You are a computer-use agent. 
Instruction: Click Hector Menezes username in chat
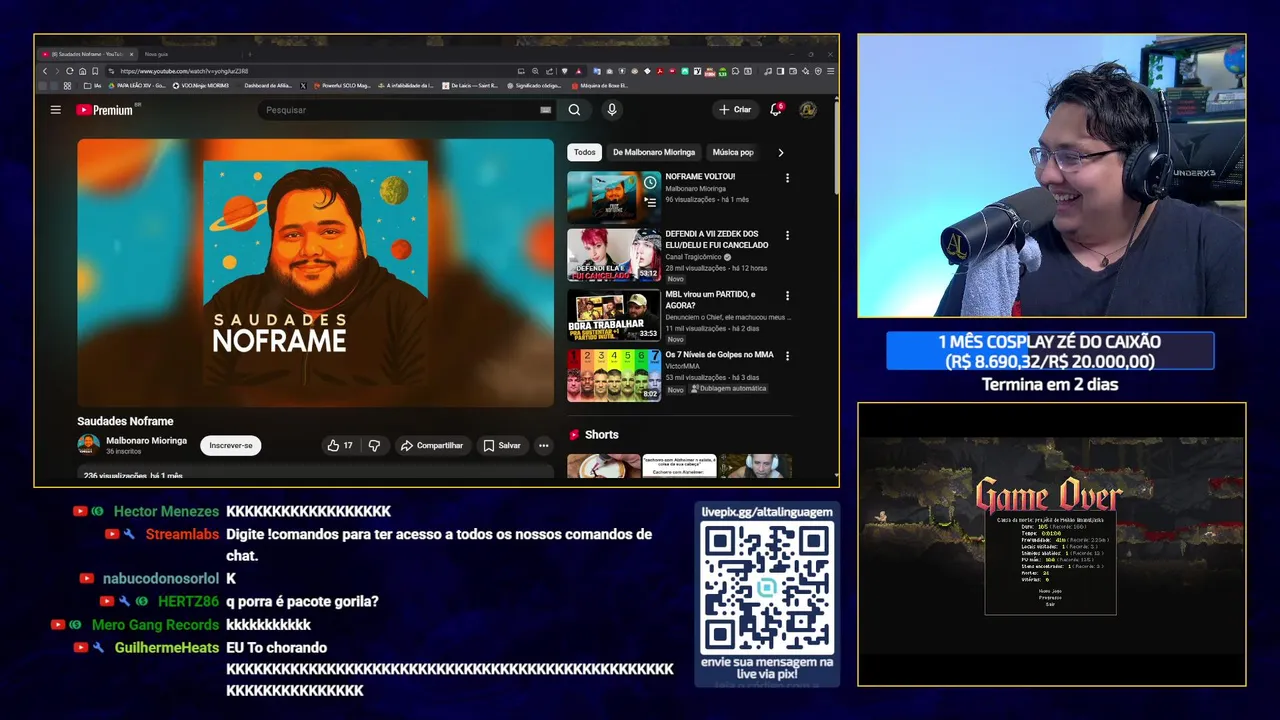(166, 511)
